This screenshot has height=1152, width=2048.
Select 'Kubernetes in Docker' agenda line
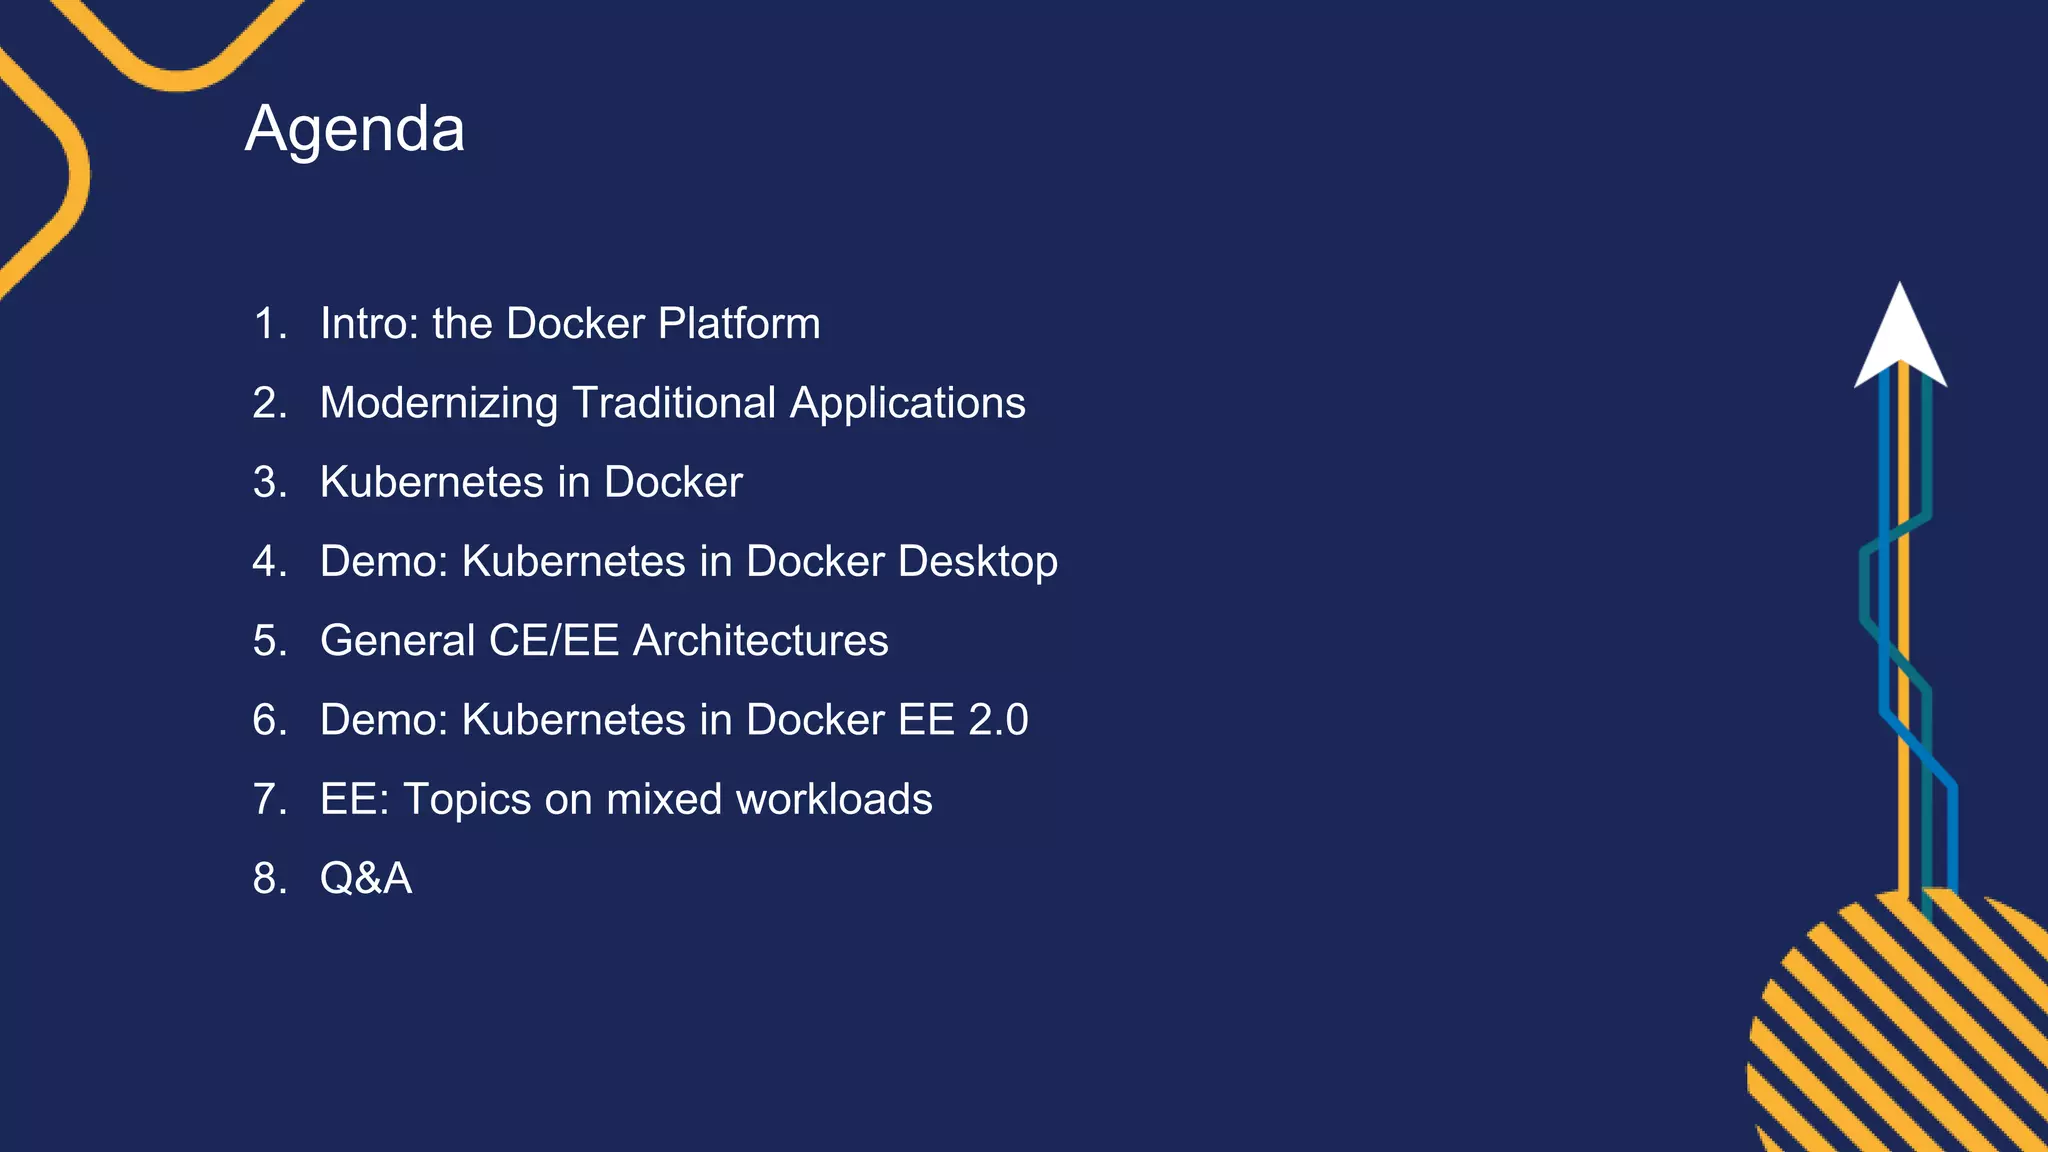click(531, 482)
